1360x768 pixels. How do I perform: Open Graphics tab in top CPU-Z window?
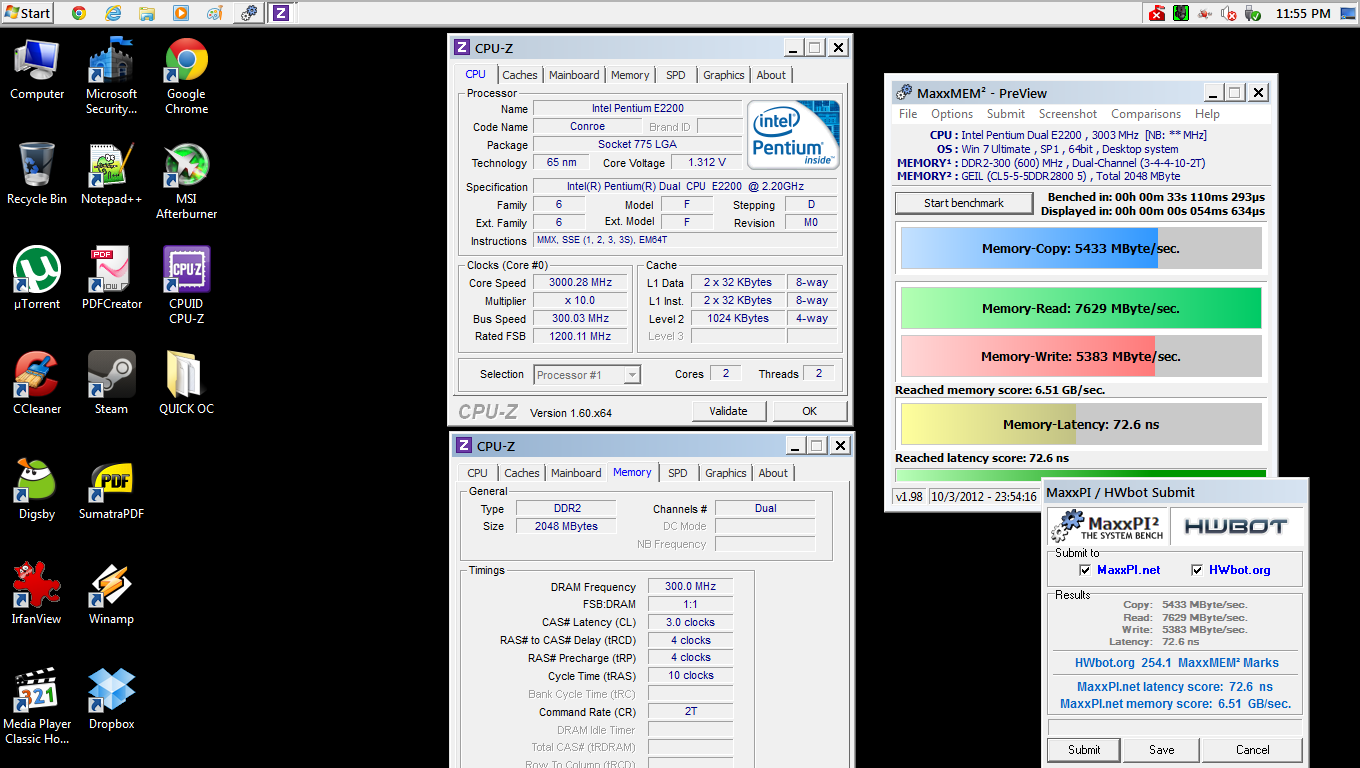(x=724, y=75)
